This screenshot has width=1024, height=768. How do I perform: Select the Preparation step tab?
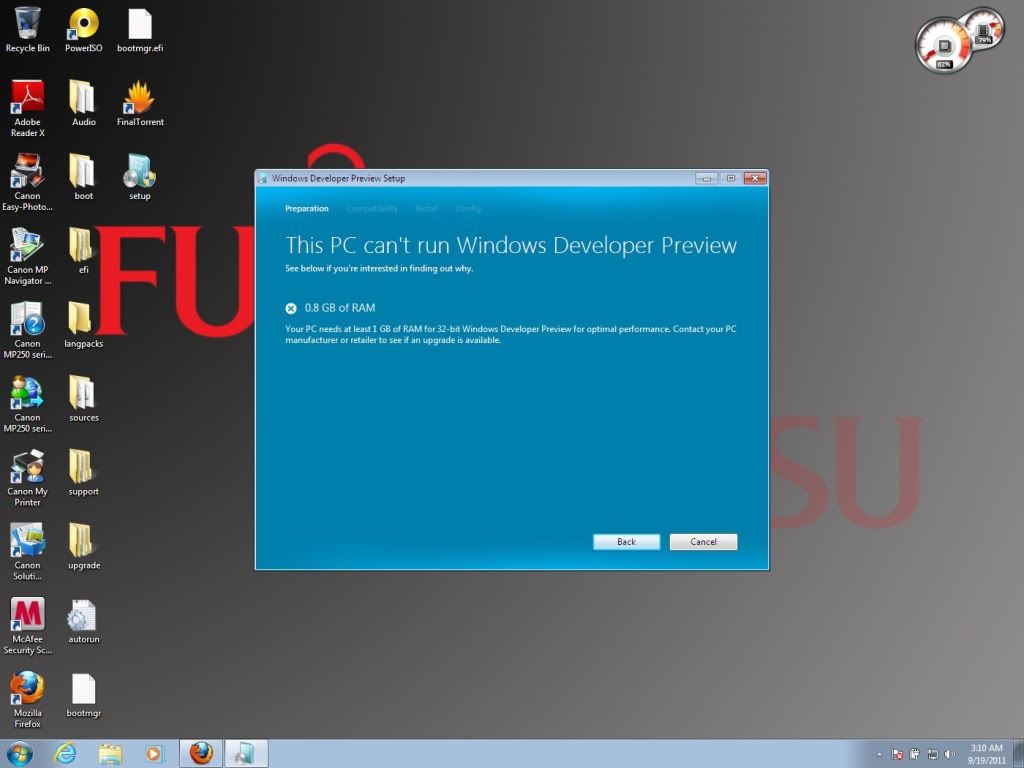(x=307, y=209)
